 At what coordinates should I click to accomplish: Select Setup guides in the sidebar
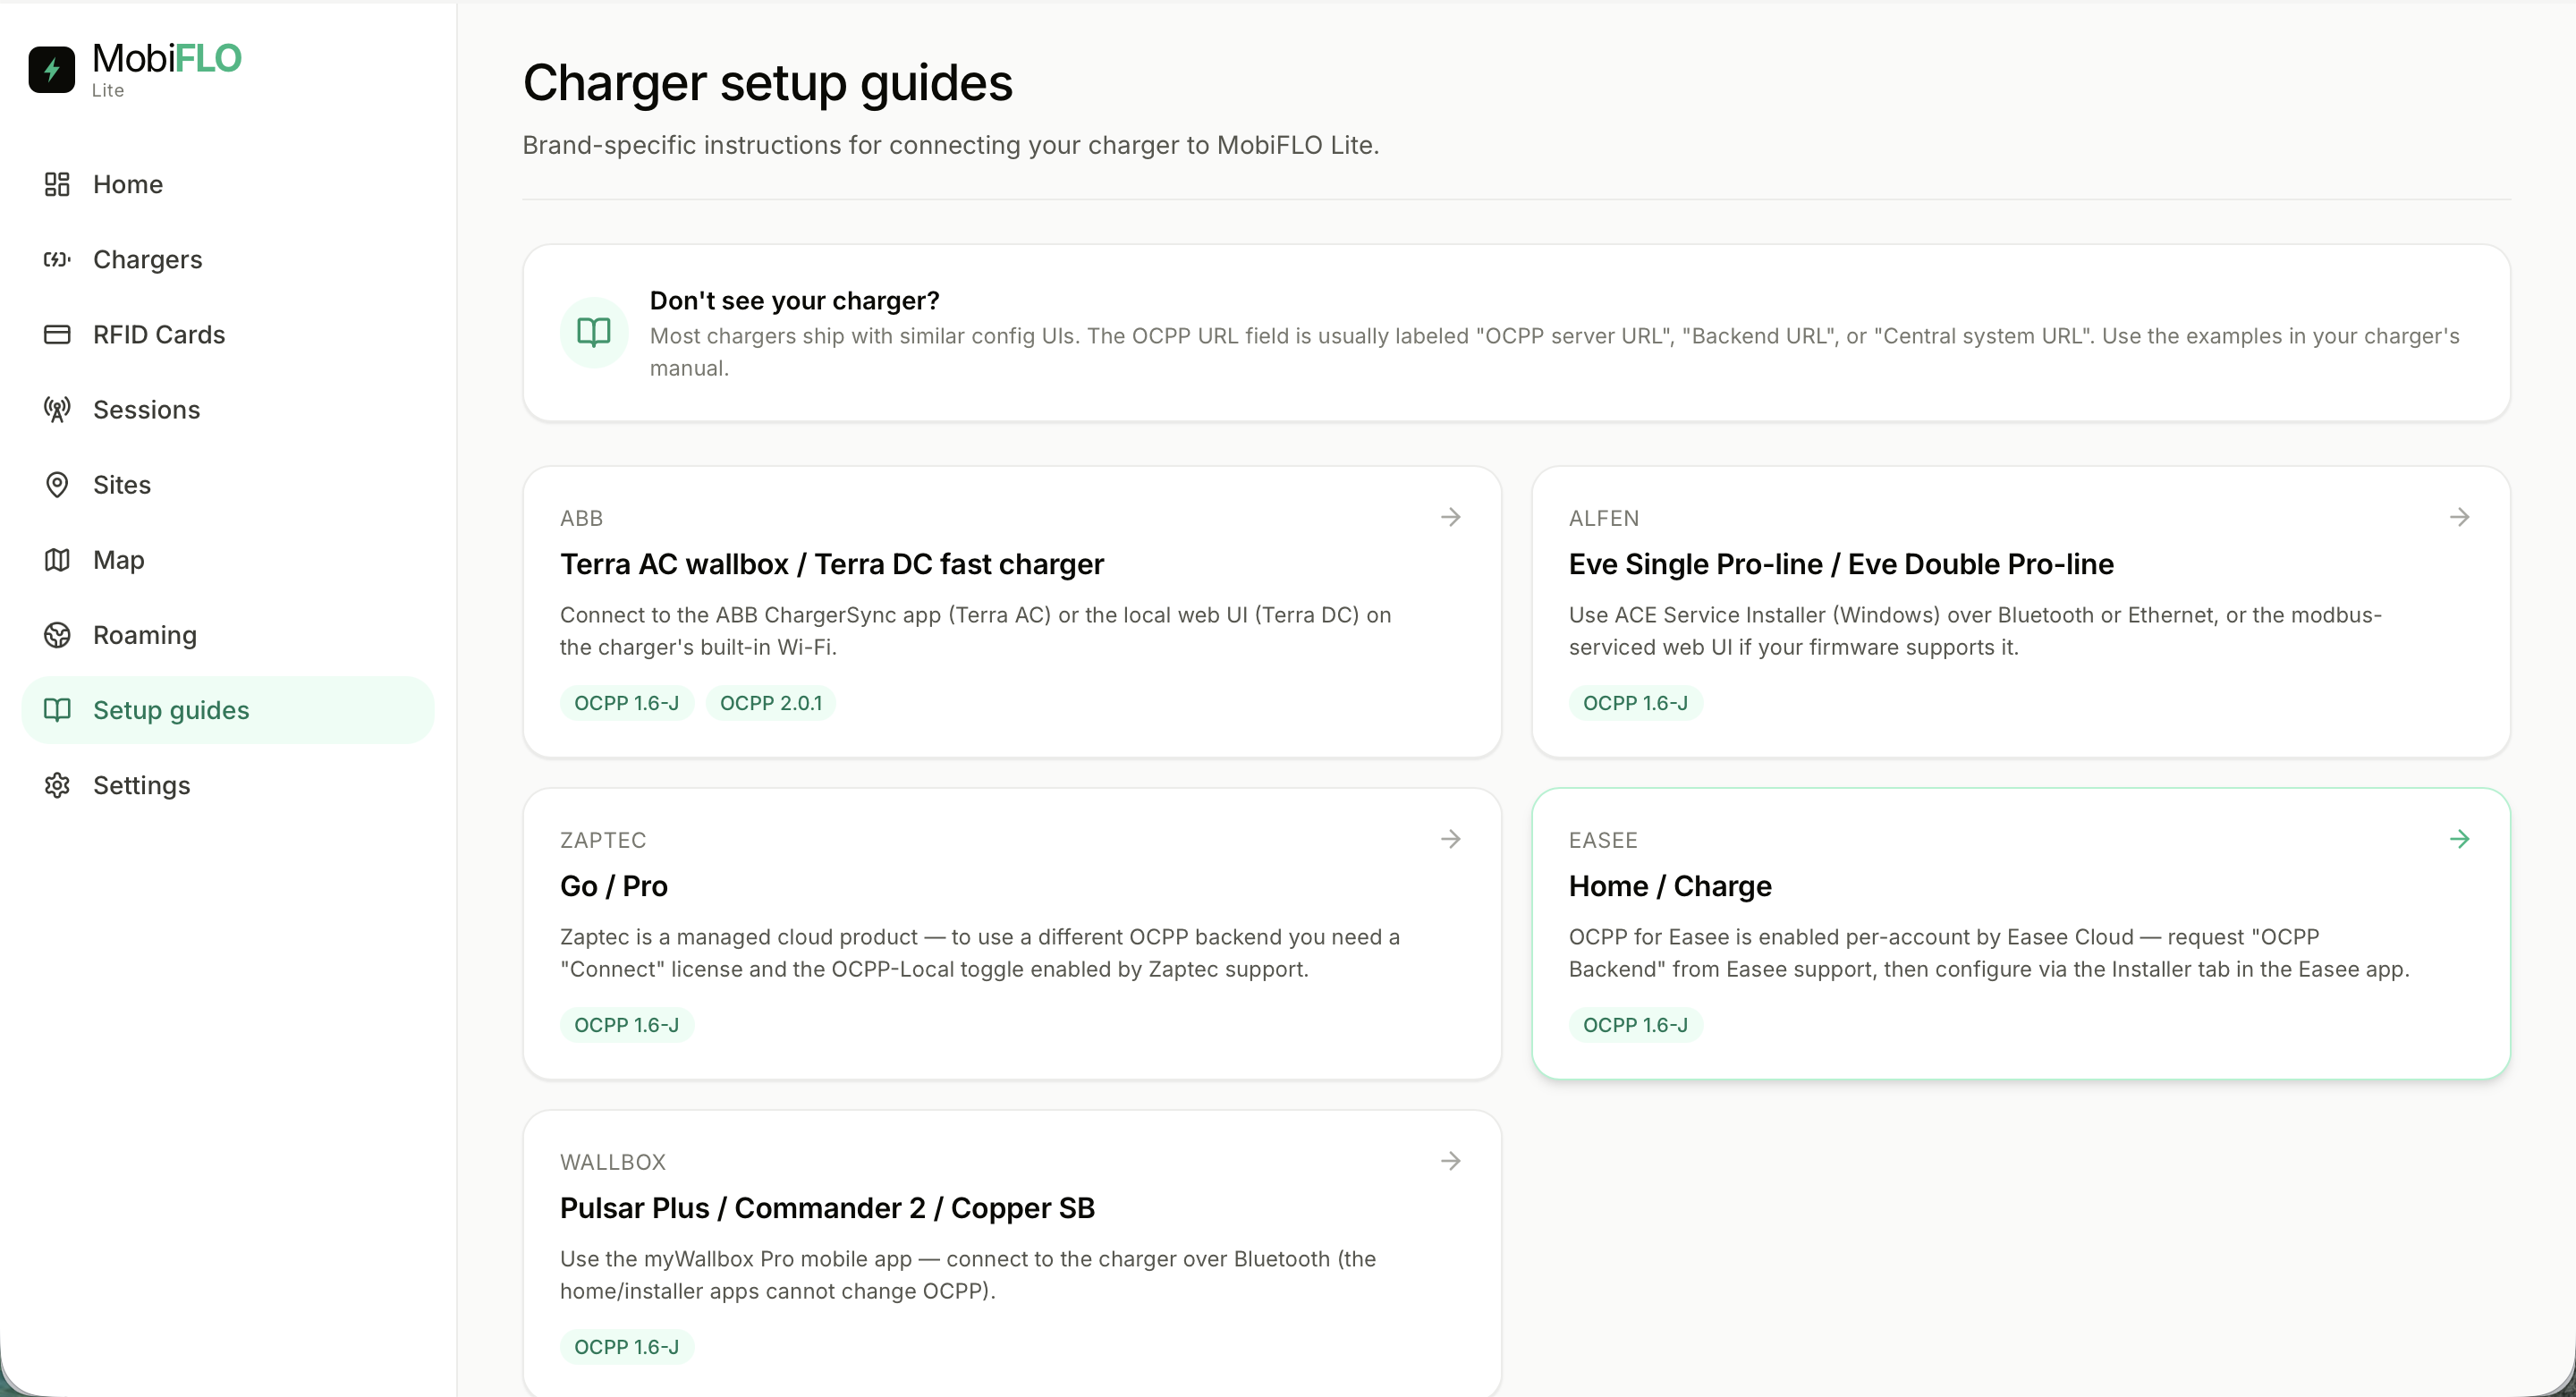228,710
